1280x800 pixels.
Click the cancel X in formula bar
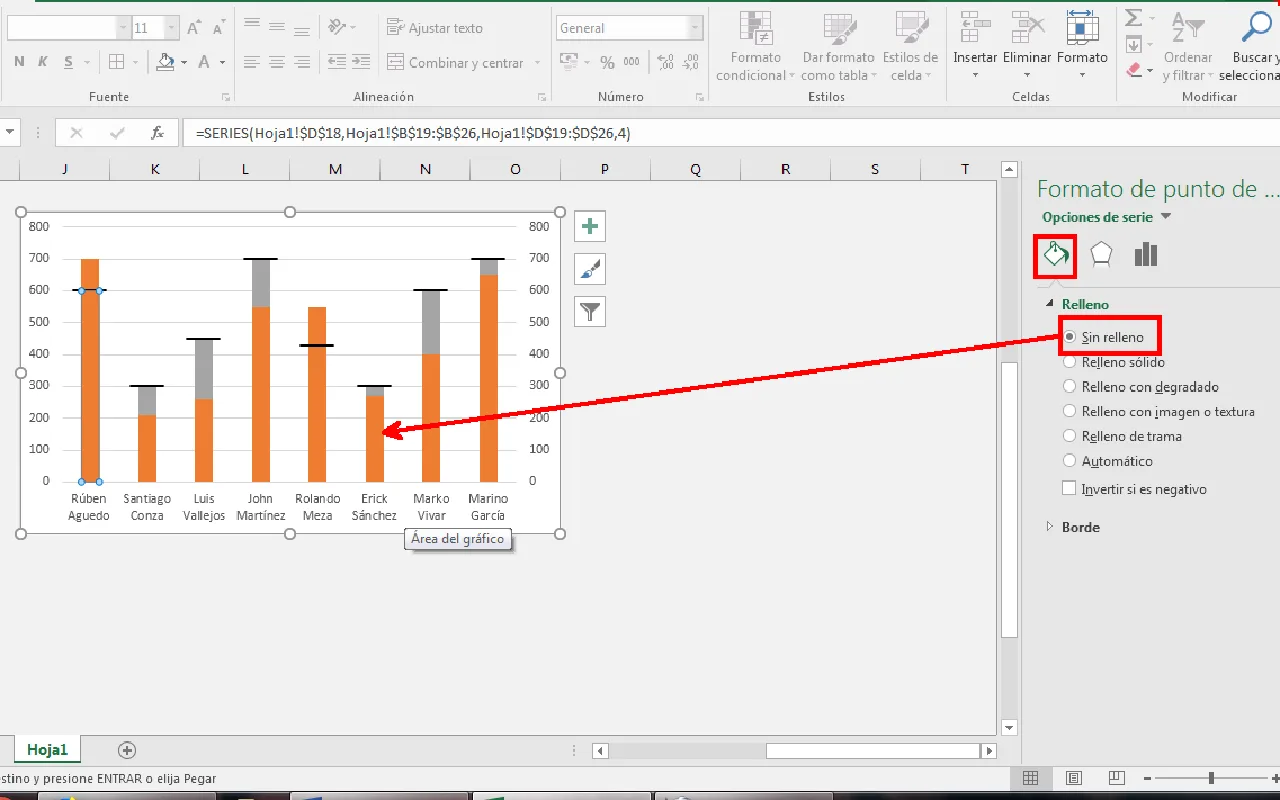coord(76,132)
